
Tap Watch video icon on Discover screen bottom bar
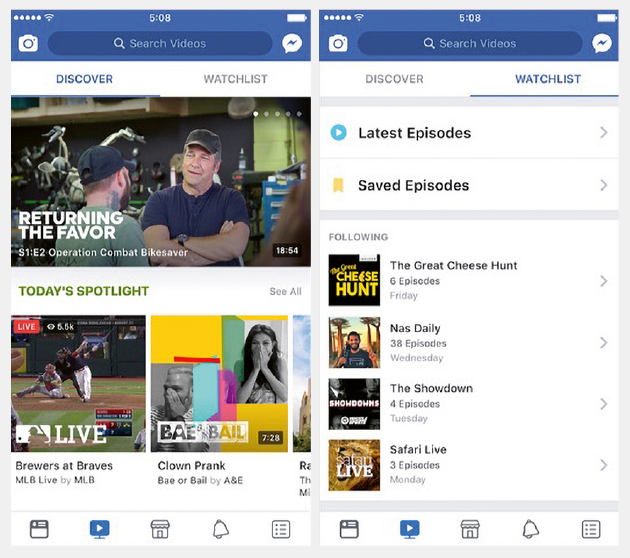(100, 529)
